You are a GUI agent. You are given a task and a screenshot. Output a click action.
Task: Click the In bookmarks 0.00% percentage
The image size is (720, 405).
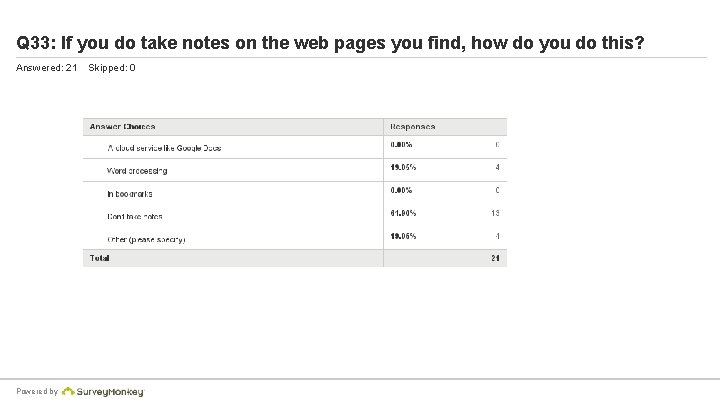coord(402,190)
